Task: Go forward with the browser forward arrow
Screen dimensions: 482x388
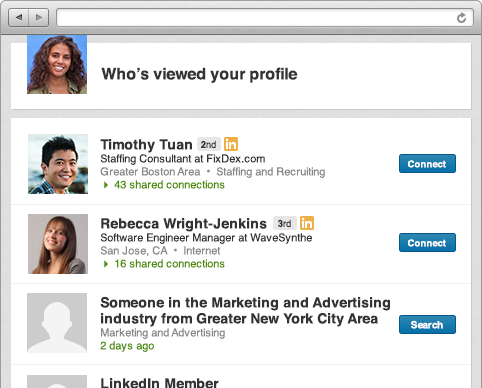Action: pos(39,17)
